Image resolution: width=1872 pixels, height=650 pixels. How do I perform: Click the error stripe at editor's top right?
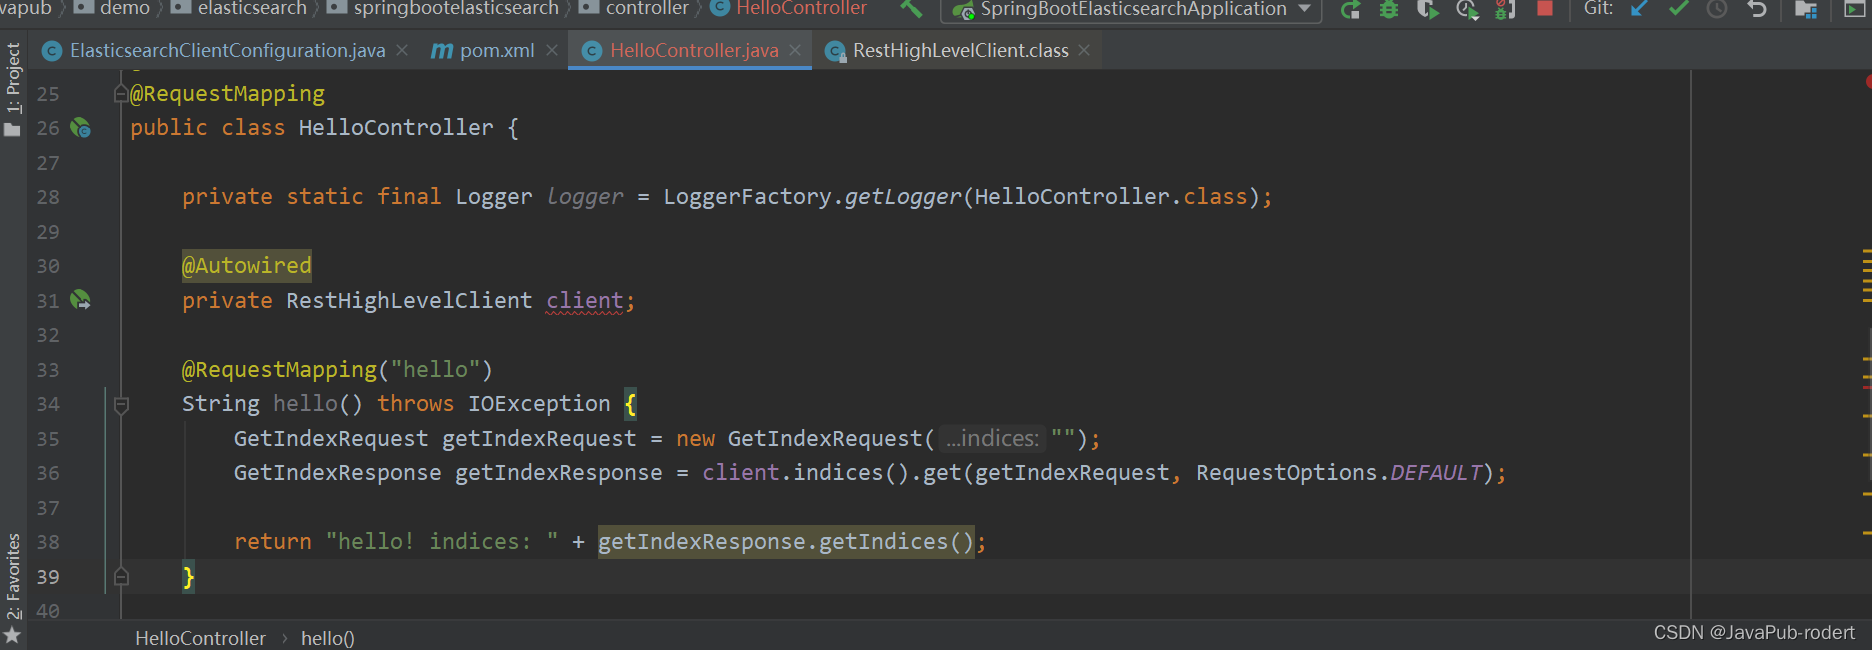tap(1868, 80)
